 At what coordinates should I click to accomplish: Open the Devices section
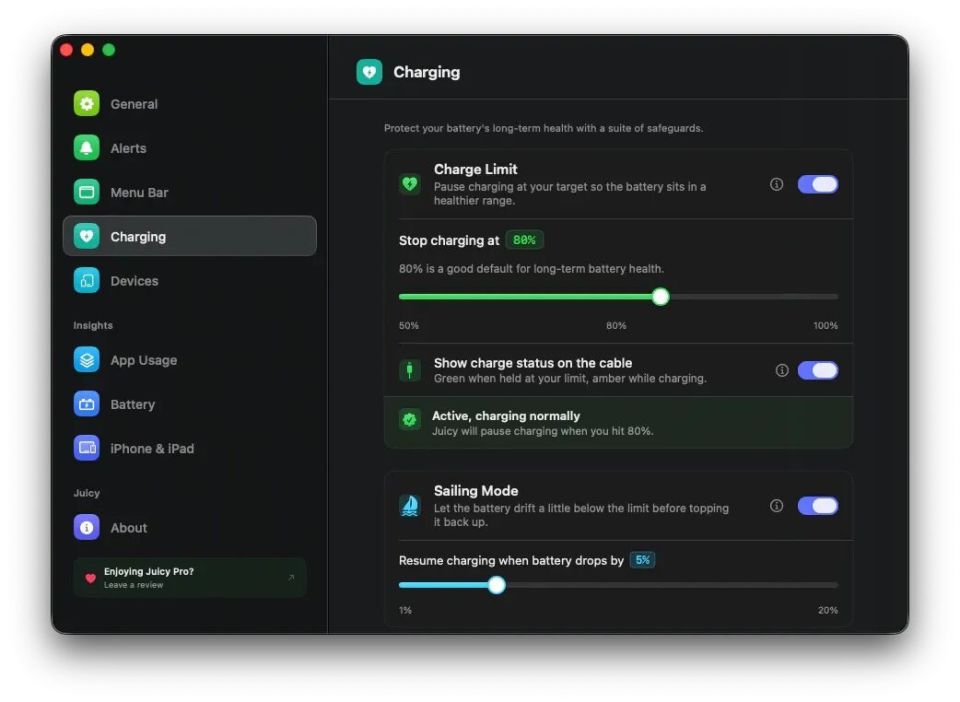[190, 280]
